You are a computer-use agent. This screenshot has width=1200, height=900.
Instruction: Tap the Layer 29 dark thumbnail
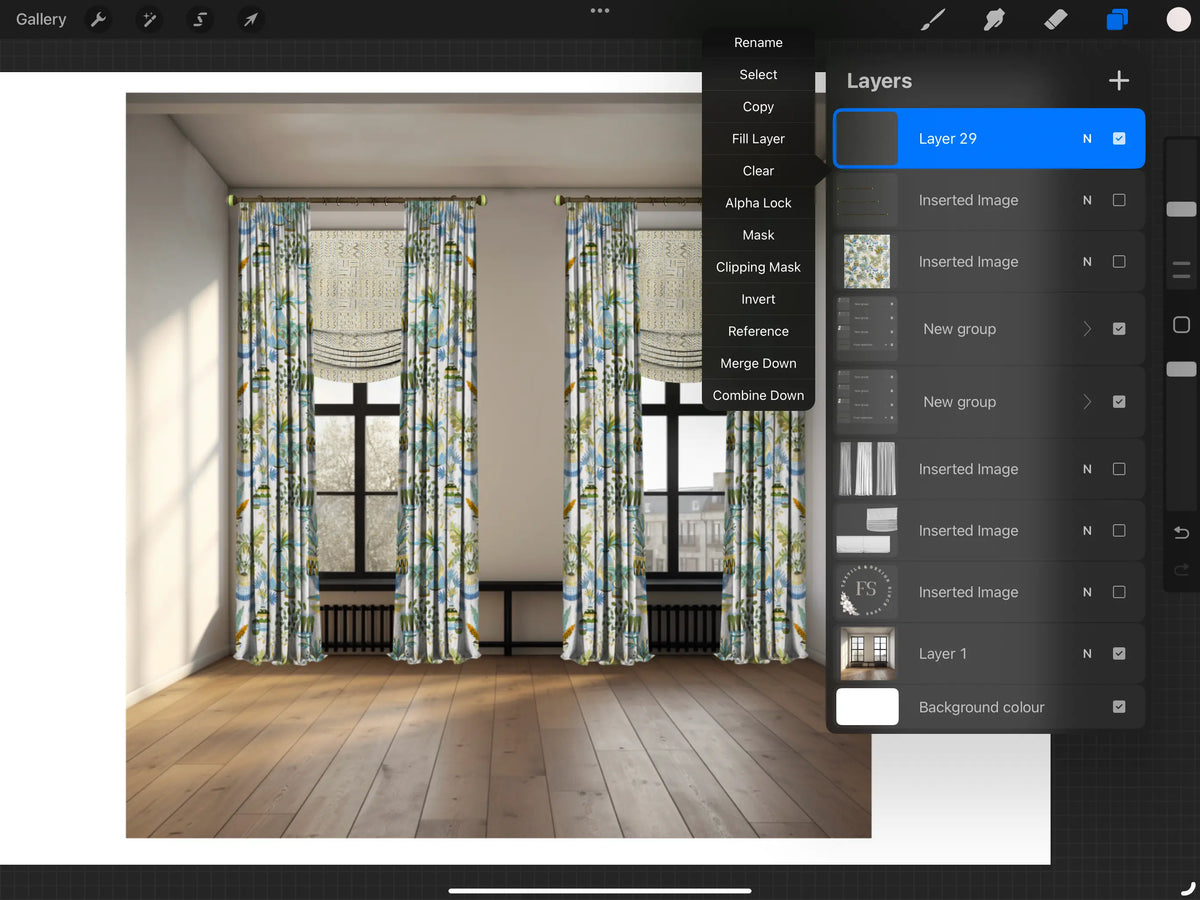[x=867, y=139]
